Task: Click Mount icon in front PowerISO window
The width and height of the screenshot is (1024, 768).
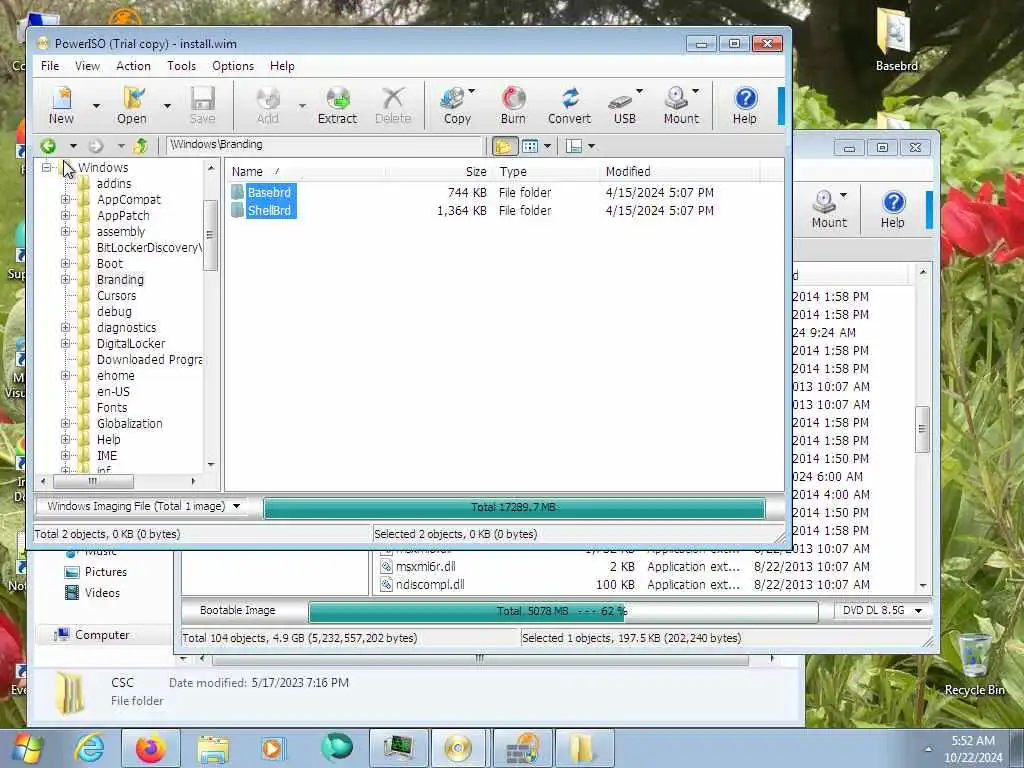Action: click(x=681, y=104)
